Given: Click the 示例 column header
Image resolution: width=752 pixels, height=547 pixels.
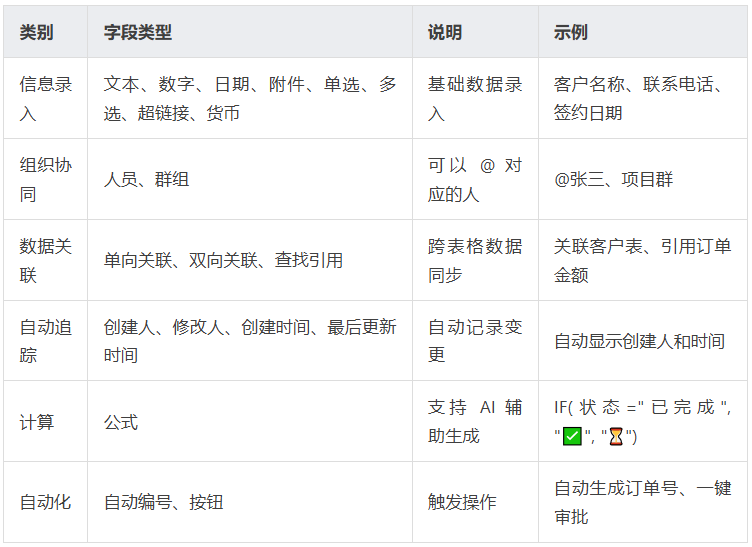Looking at the screenshot, I should coord(643,32).
